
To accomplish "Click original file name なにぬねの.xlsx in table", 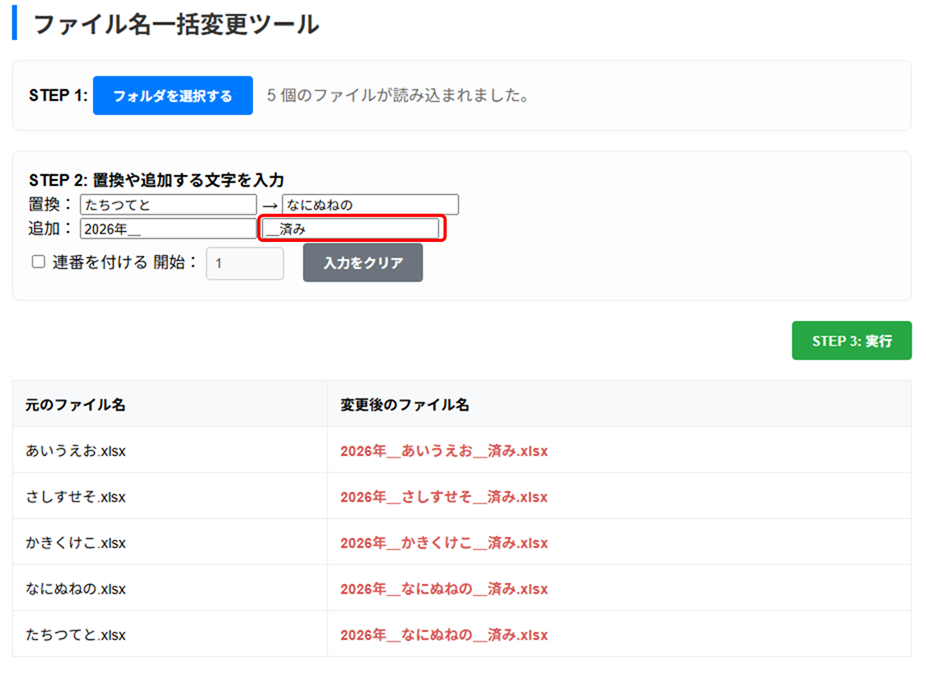I will [76, 589].
